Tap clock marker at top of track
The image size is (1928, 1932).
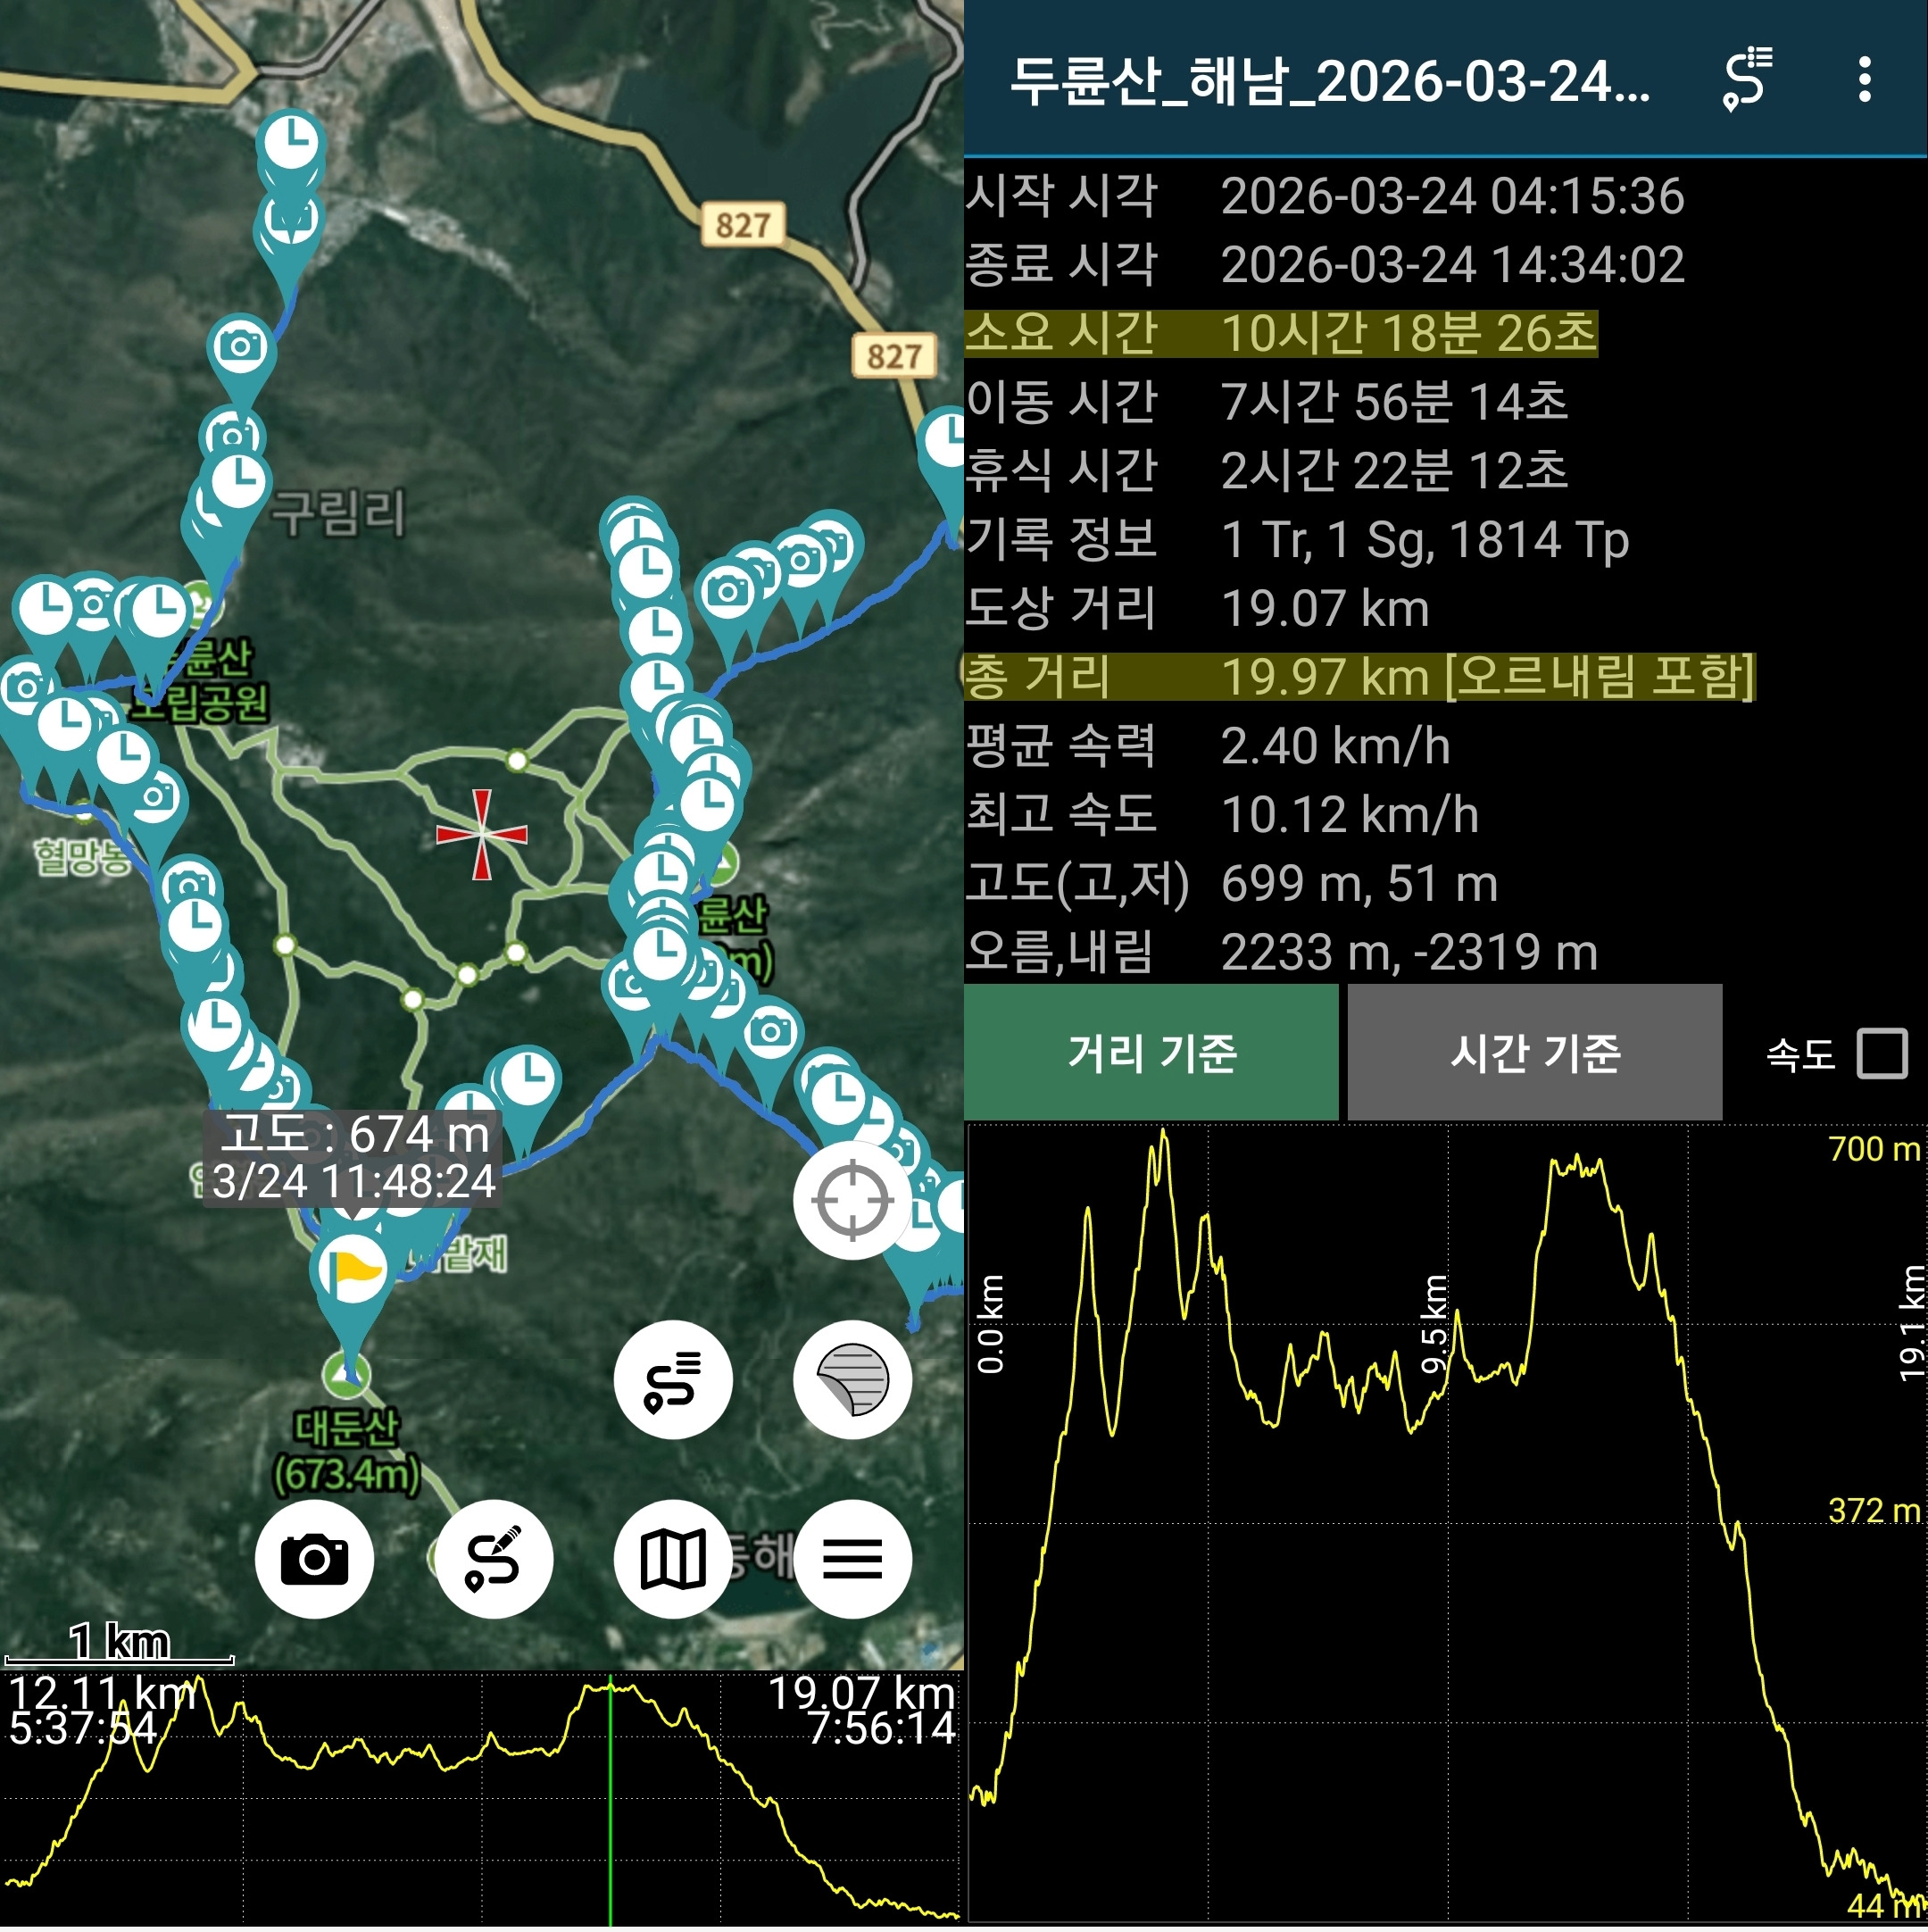[x=291, y=142]
